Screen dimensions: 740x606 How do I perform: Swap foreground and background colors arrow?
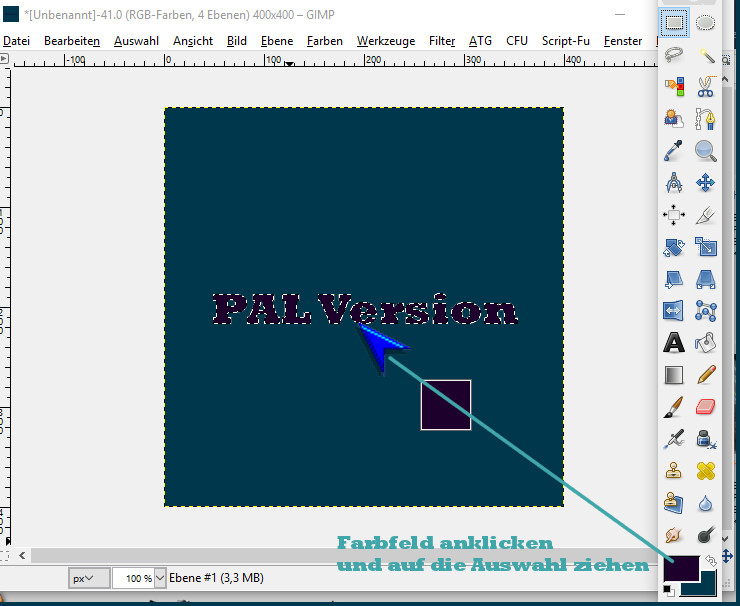(711, 561)
